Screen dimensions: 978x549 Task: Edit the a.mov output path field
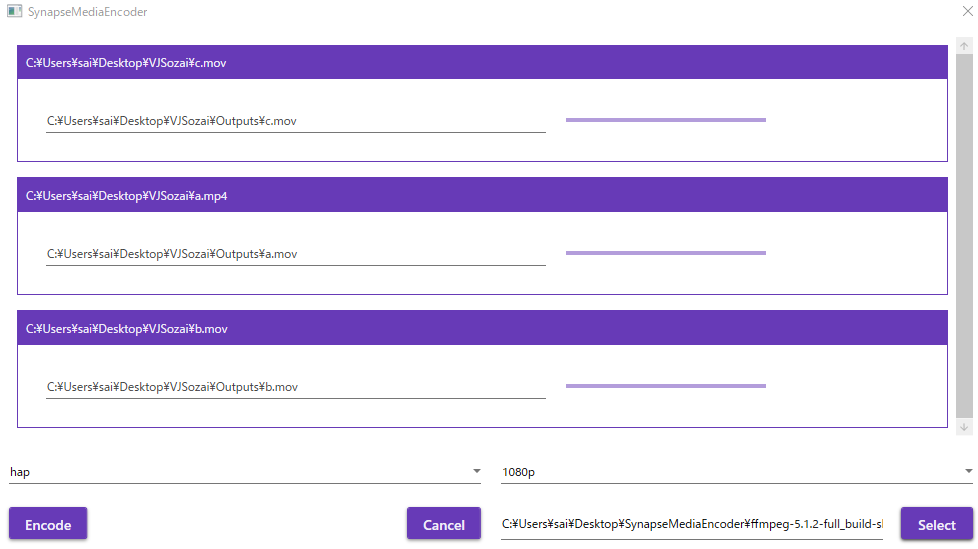tap(295, 254)
